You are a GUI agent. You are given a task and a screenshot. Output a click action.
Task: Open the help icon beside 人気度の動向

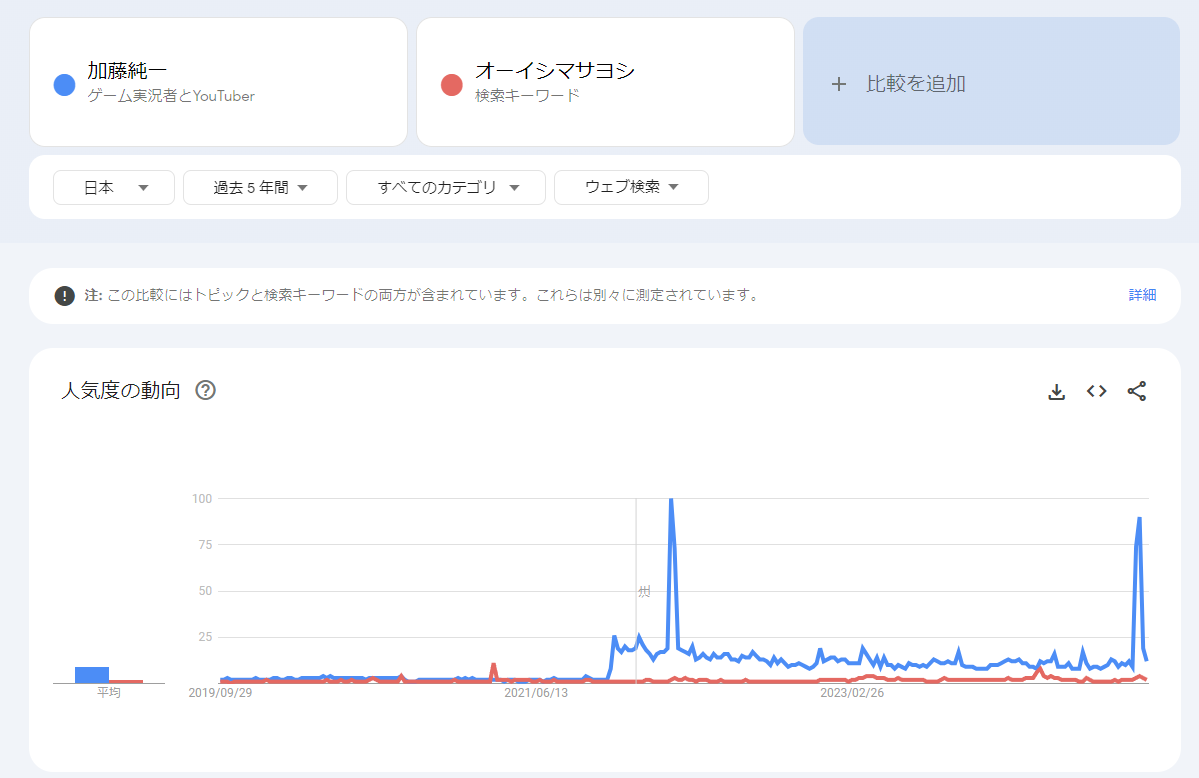click(x=206, y=390)
